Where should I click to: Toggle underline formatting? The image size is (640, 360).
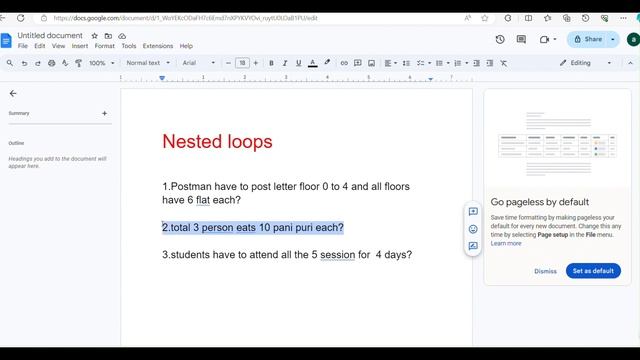click(298, 63)
